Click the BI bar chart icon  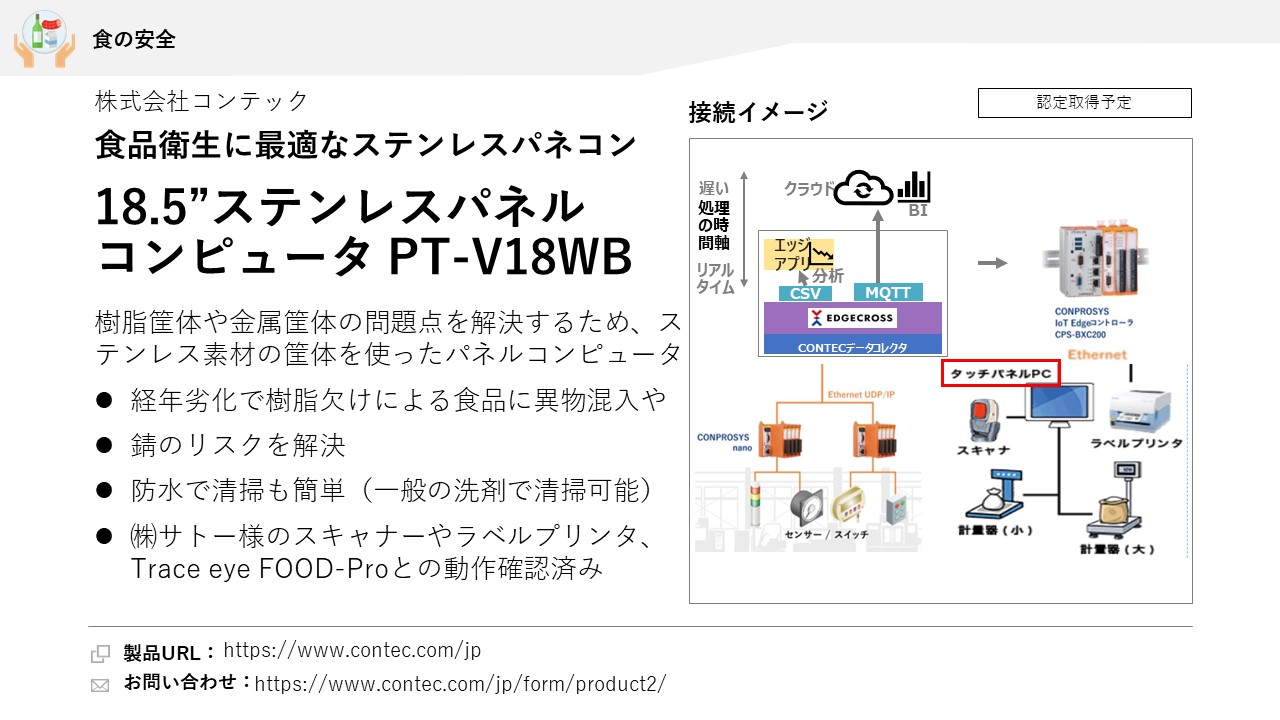(x=914, y=185)
